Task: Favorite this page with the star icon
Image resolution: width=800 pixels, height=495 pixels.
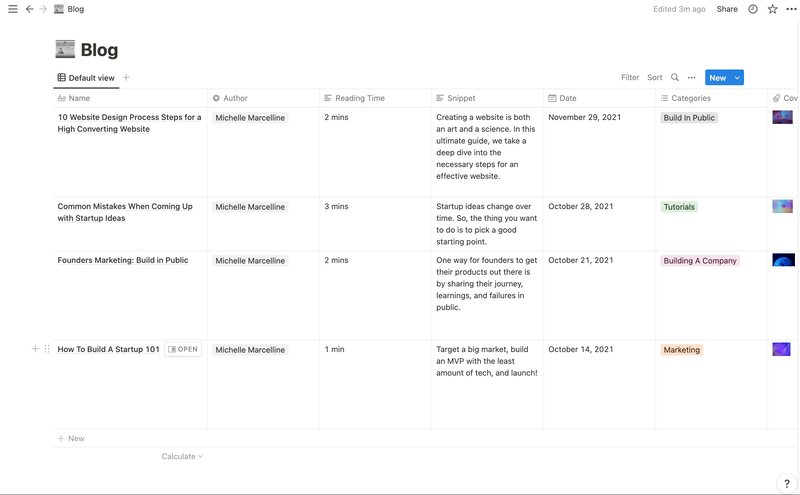Action: pyautogui.click(x=772, y=9)
